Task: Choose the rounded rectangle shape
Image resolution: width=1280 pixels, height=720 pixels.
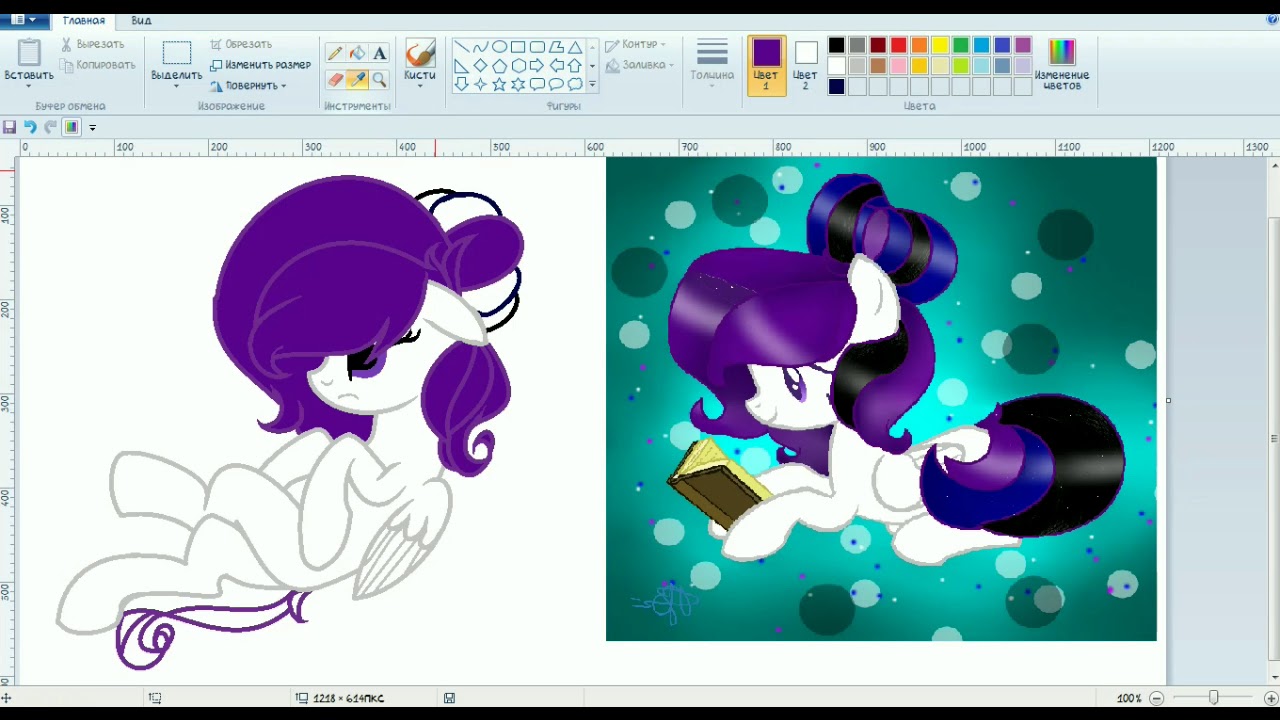Action: point(537,47)
